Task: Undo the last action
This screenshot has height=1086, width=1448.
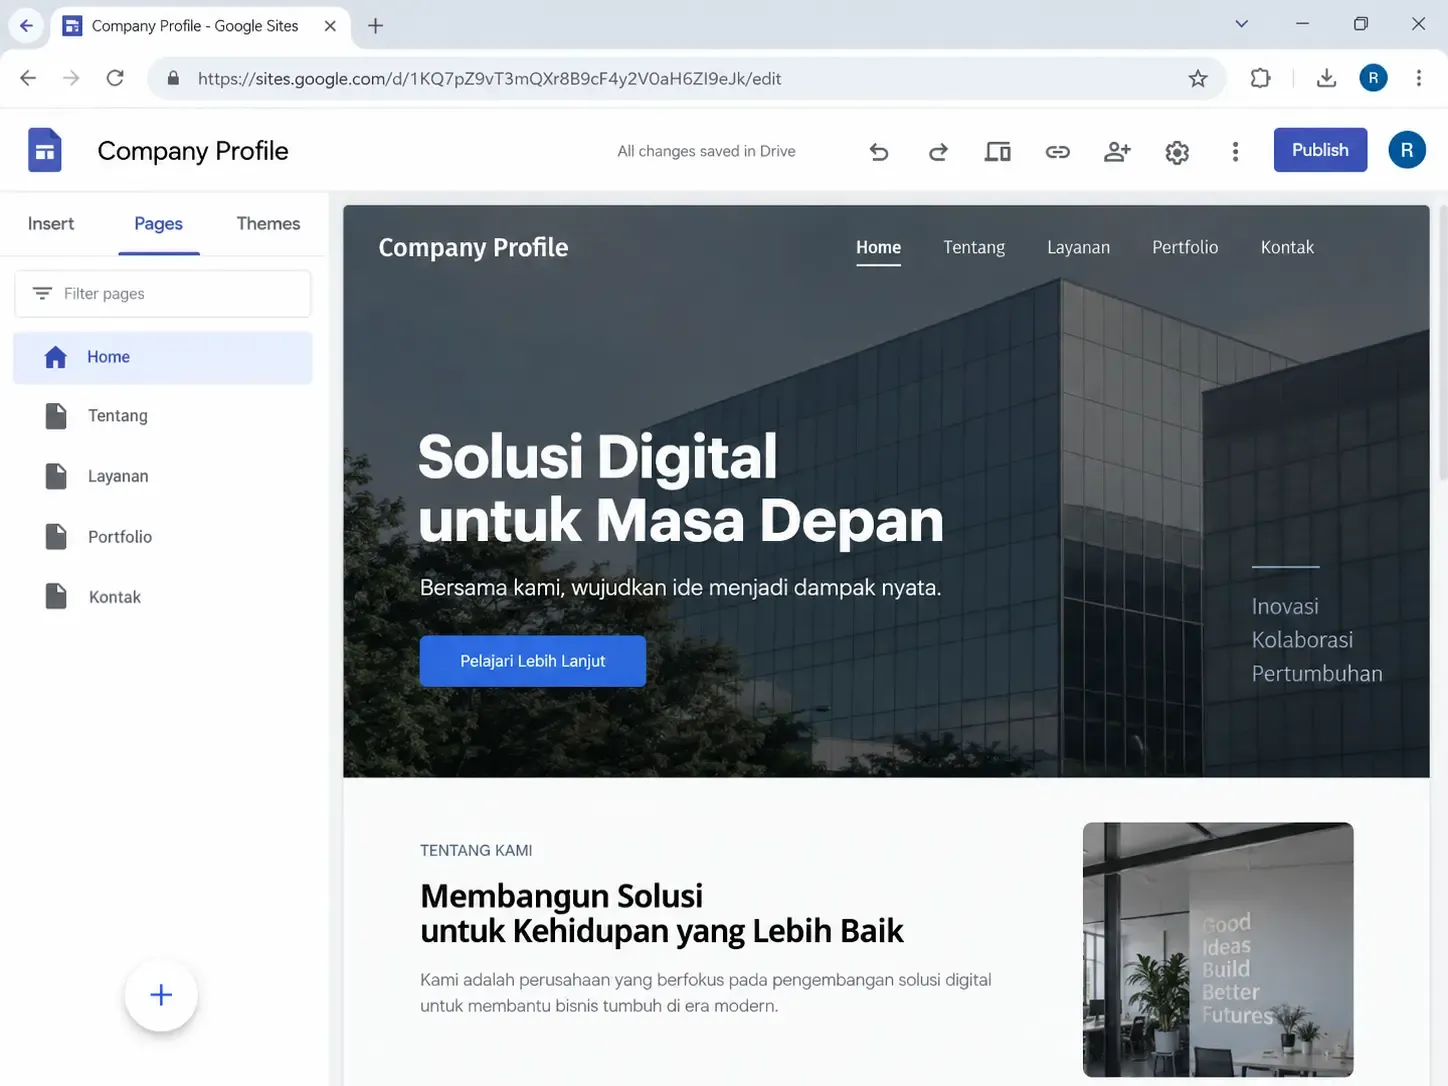Action: (x=879, y=152)
